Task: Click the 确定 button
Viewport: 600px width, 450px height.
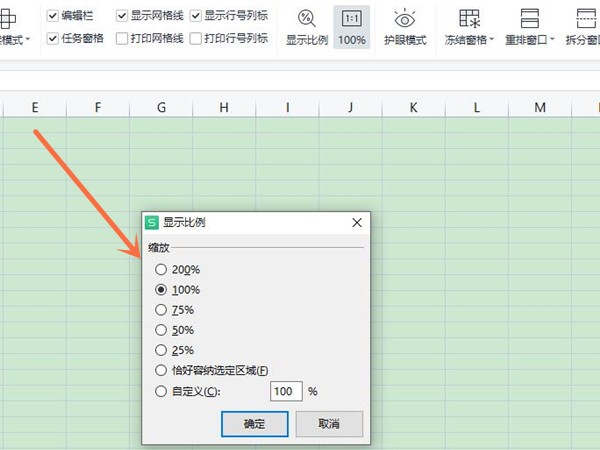Action: [x=254, y=423]
